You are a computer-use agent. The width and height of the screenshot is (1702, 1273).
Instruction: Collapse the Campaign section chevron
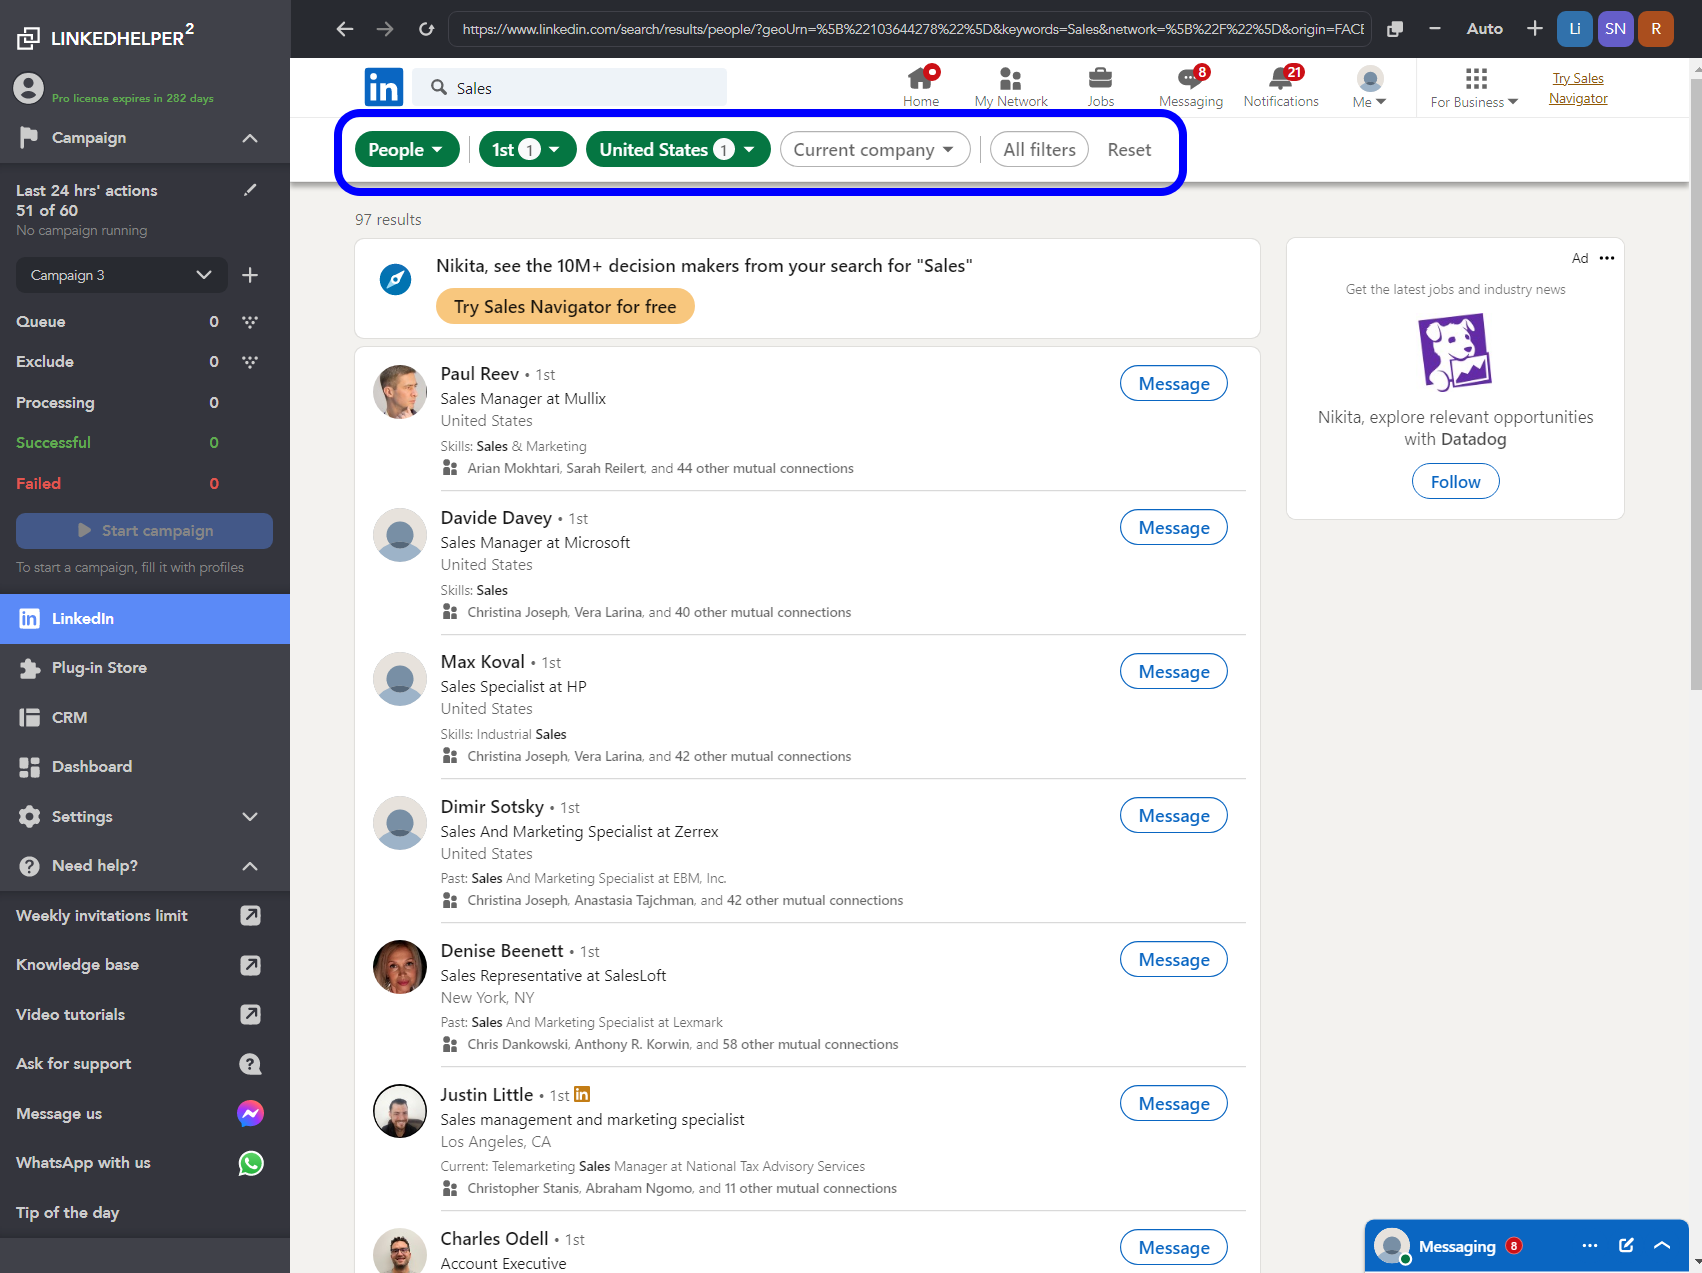pos(250,138)
